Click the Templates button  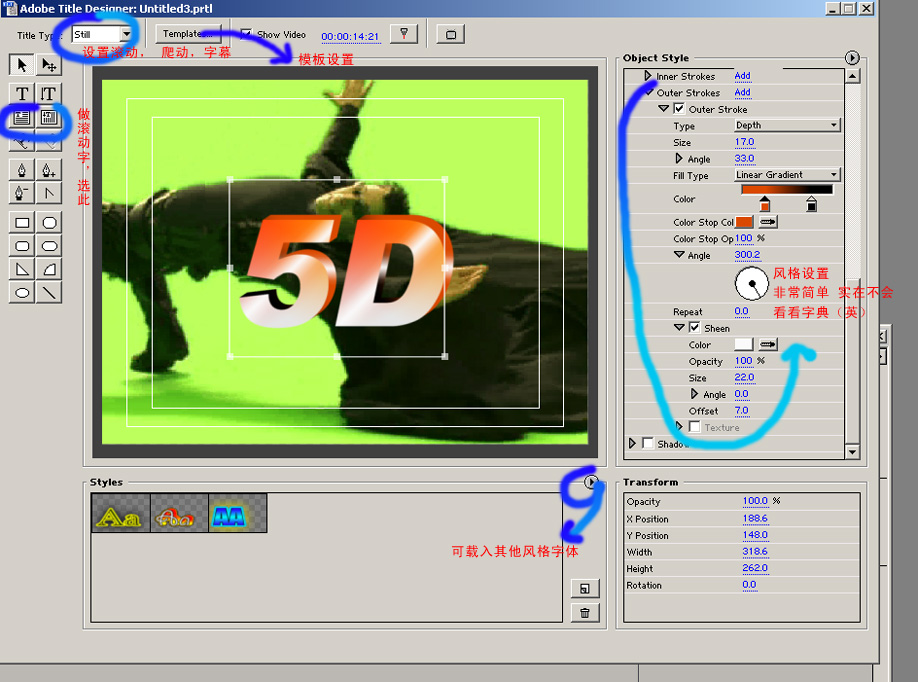[189, 34]
